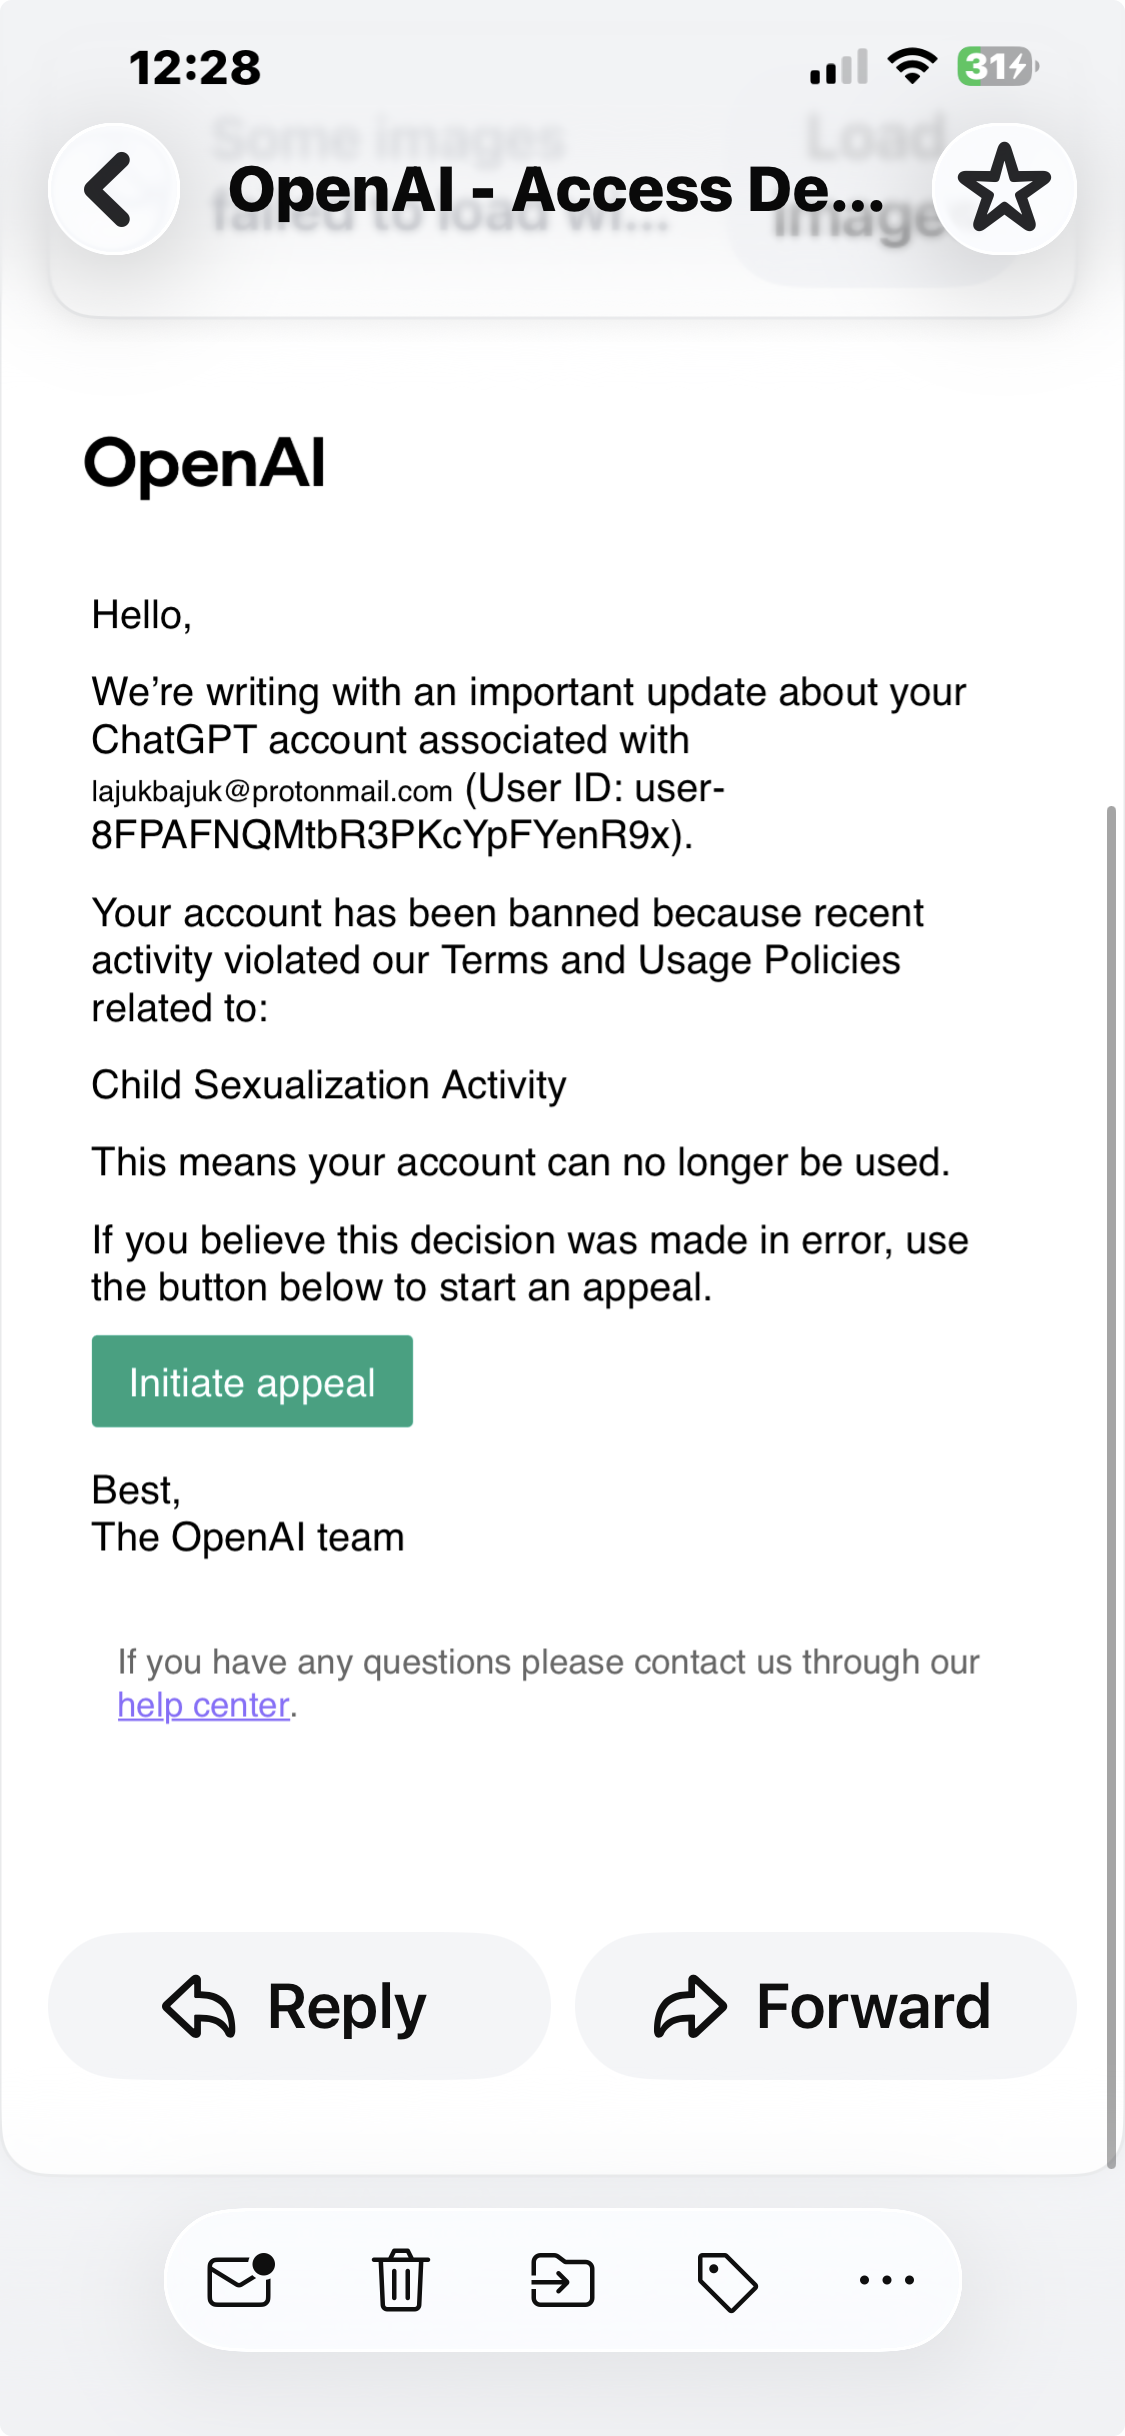Tap the battery status indicator
Screen dimensions: 1125x2436
point(998,67)
